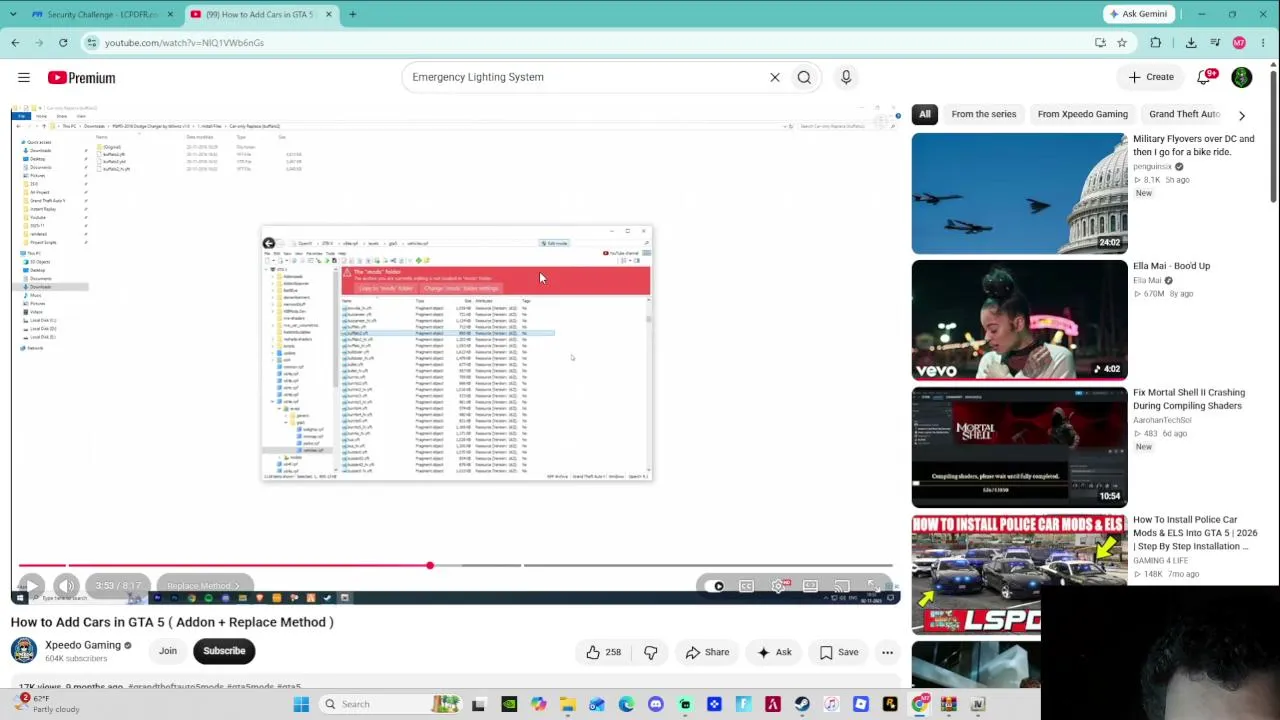The image size is (1280, 720).
Task: Open the Ella Mai 'Boo'd Up' thumbnail
Action: click(x=1019, y=320)
